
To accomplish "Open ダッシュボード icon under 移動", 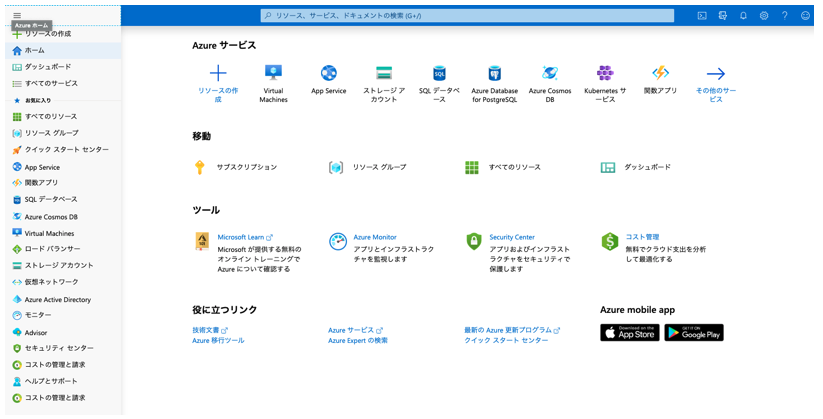I will [x=608, y=167].
